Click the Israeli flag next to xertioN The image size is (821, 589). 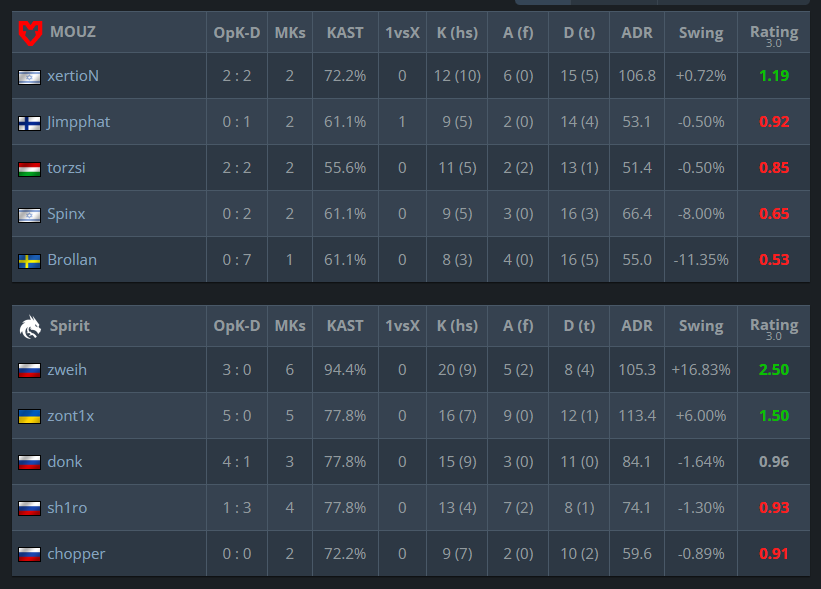coord(29,77)
